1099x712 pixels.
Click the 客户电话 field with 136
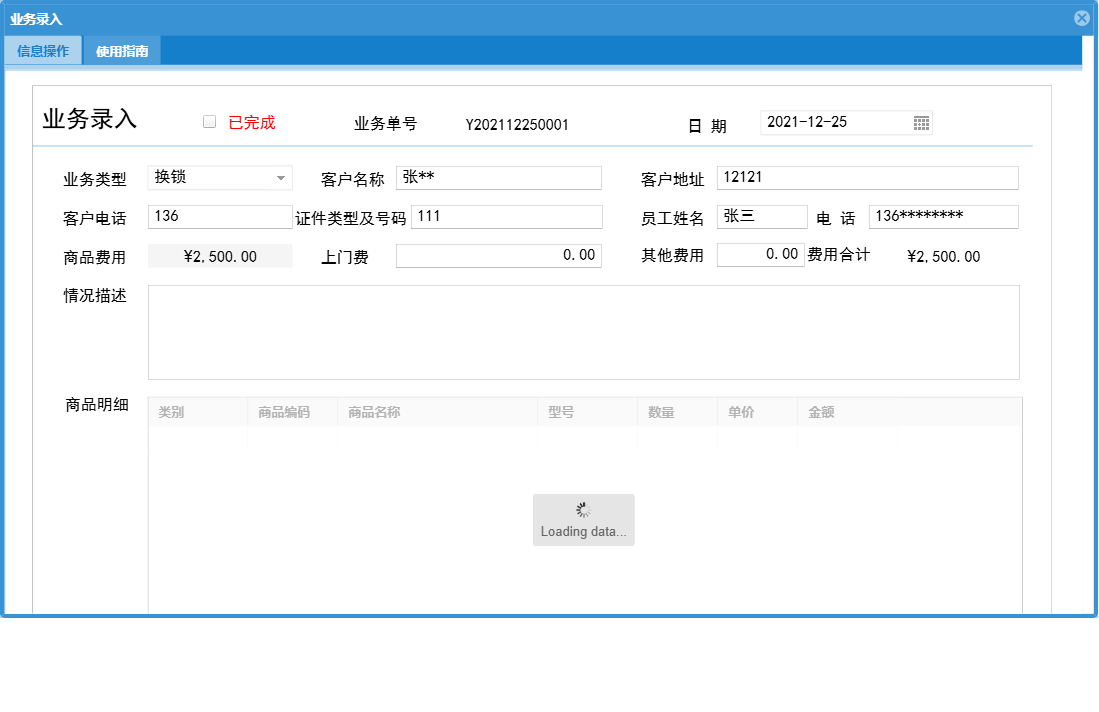point(220,216)
